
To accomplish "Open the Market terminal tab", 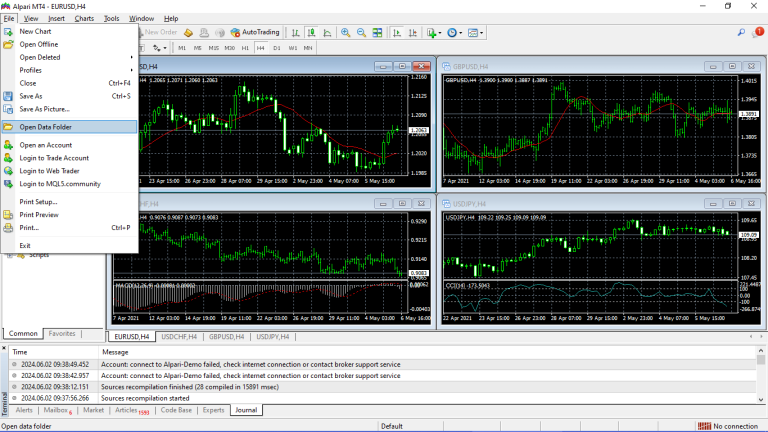I will click(x=93, y=410).
